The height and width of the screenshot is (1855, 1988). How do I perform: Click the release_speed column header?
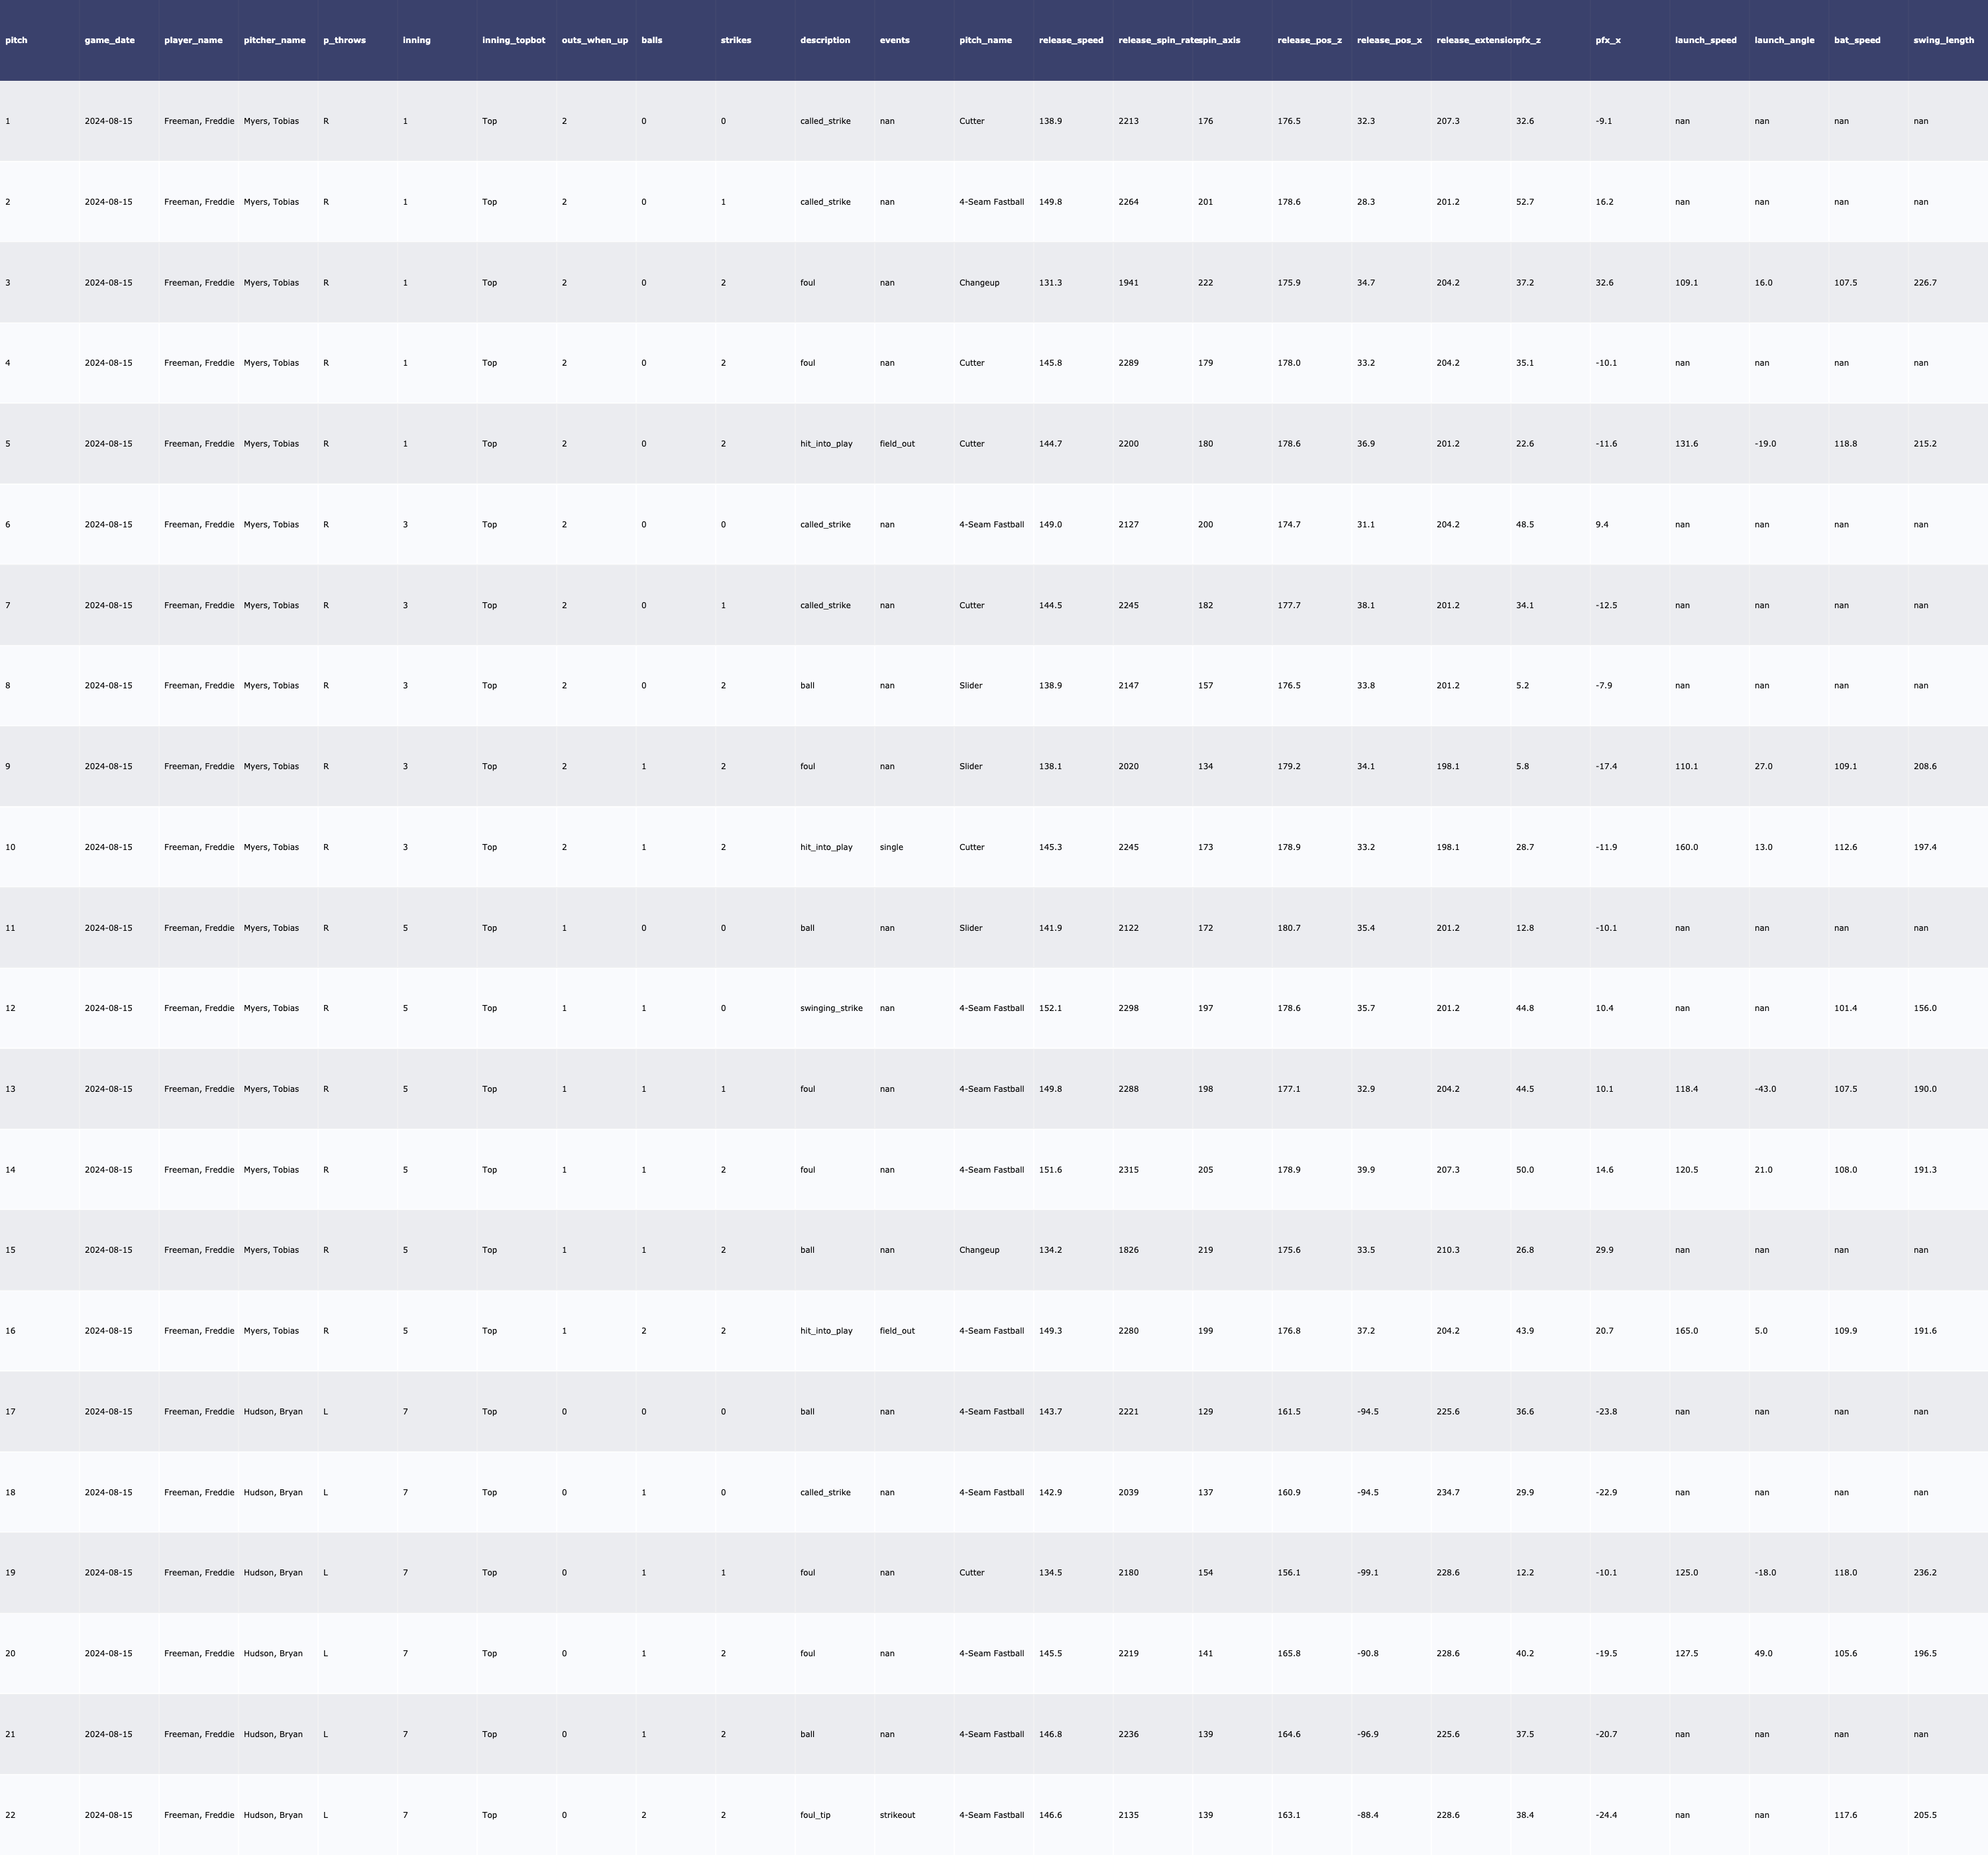pyautogui.click(x=1071, y=40)
